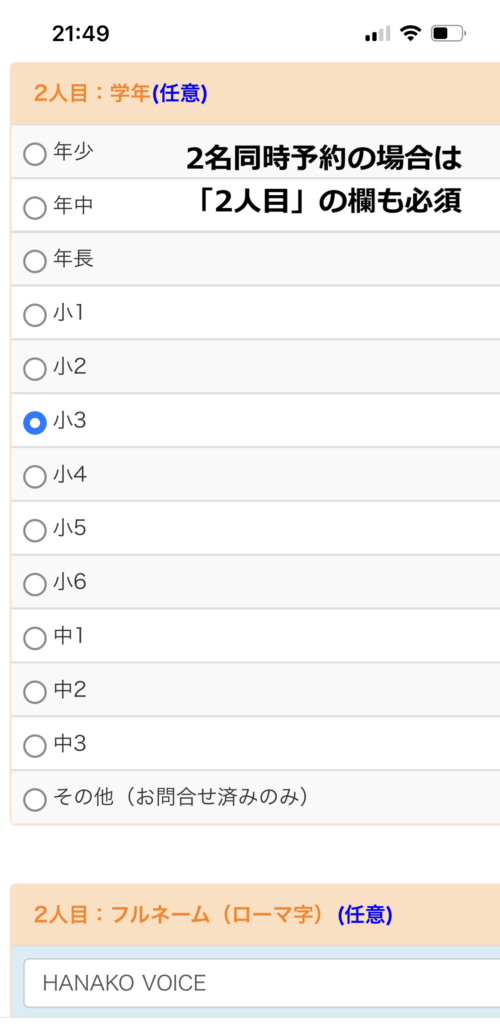The height and width of the screenshot is (1024, 500).
Task: Choose 年長 as the grade
Action: click(x=35, y=262)
